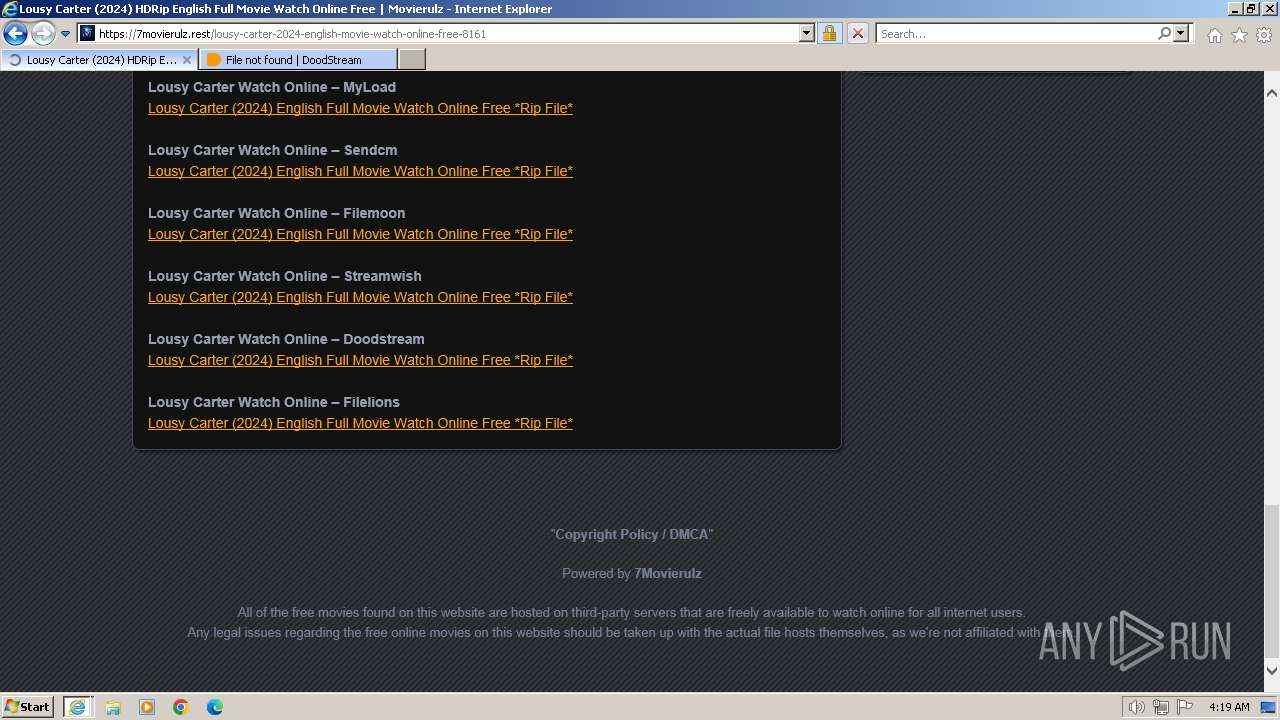Restore down the browser window
This screenshot has width=1280, height=720.
[1251, 8]
